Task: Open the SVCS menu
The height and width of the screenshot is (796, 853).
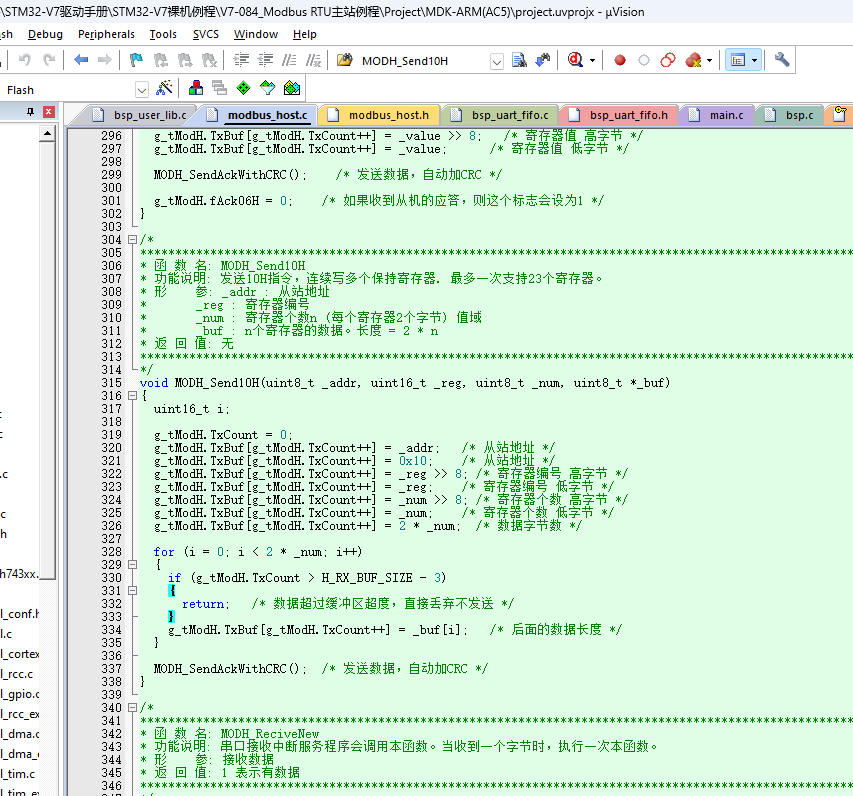Action: click(x=206, y=34)
